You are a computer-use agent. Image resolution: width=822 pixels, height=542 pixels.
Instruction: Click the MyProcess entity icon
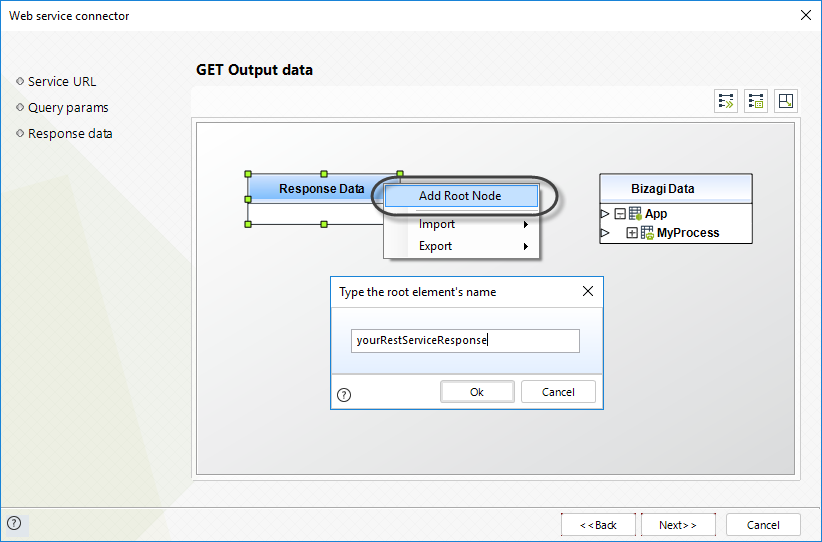pyautogui.click(x=647, y=233)
